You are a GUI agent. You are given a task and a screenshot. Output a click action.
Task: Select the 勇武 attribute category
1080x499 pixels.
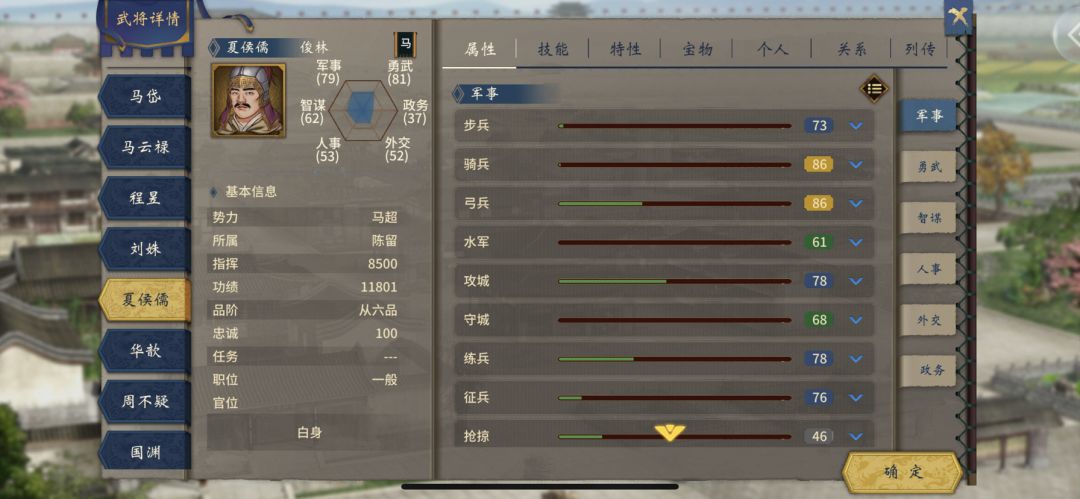point(928,167)
